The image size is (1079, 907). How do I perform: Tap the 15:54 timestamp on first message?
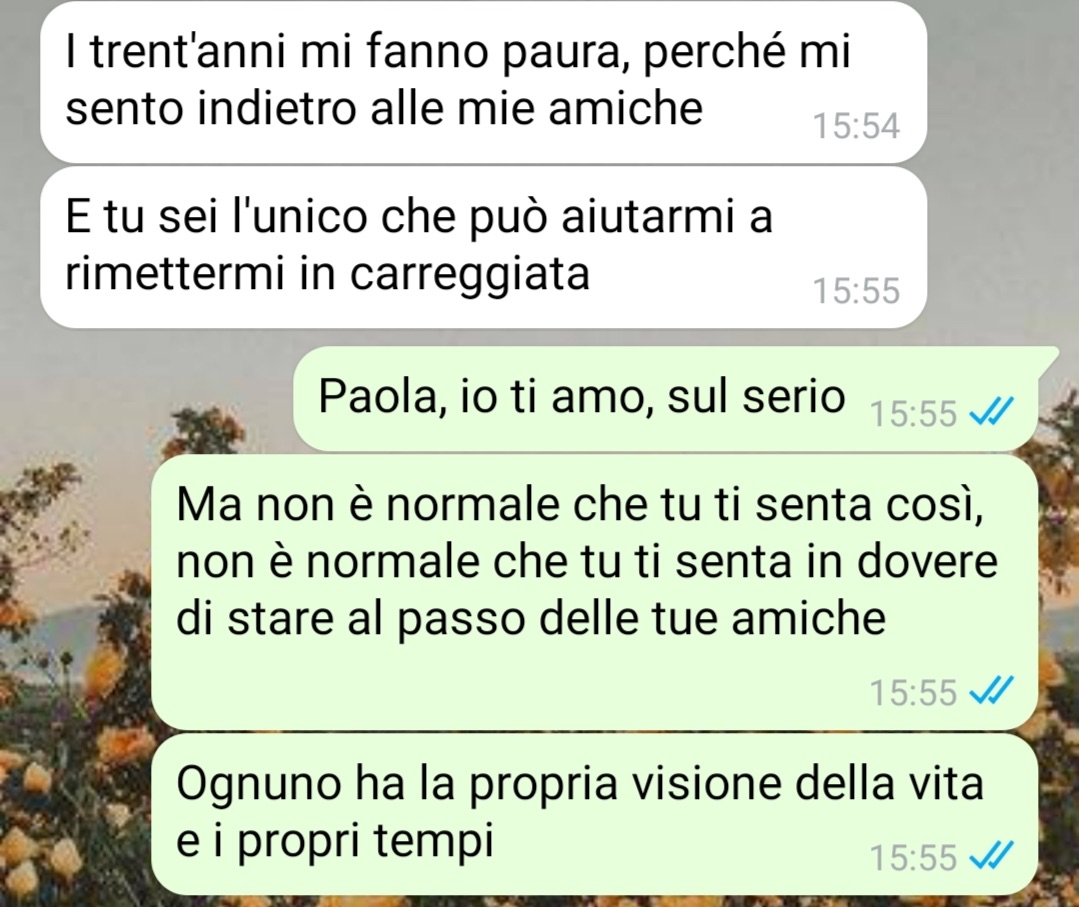pos(855,126)
